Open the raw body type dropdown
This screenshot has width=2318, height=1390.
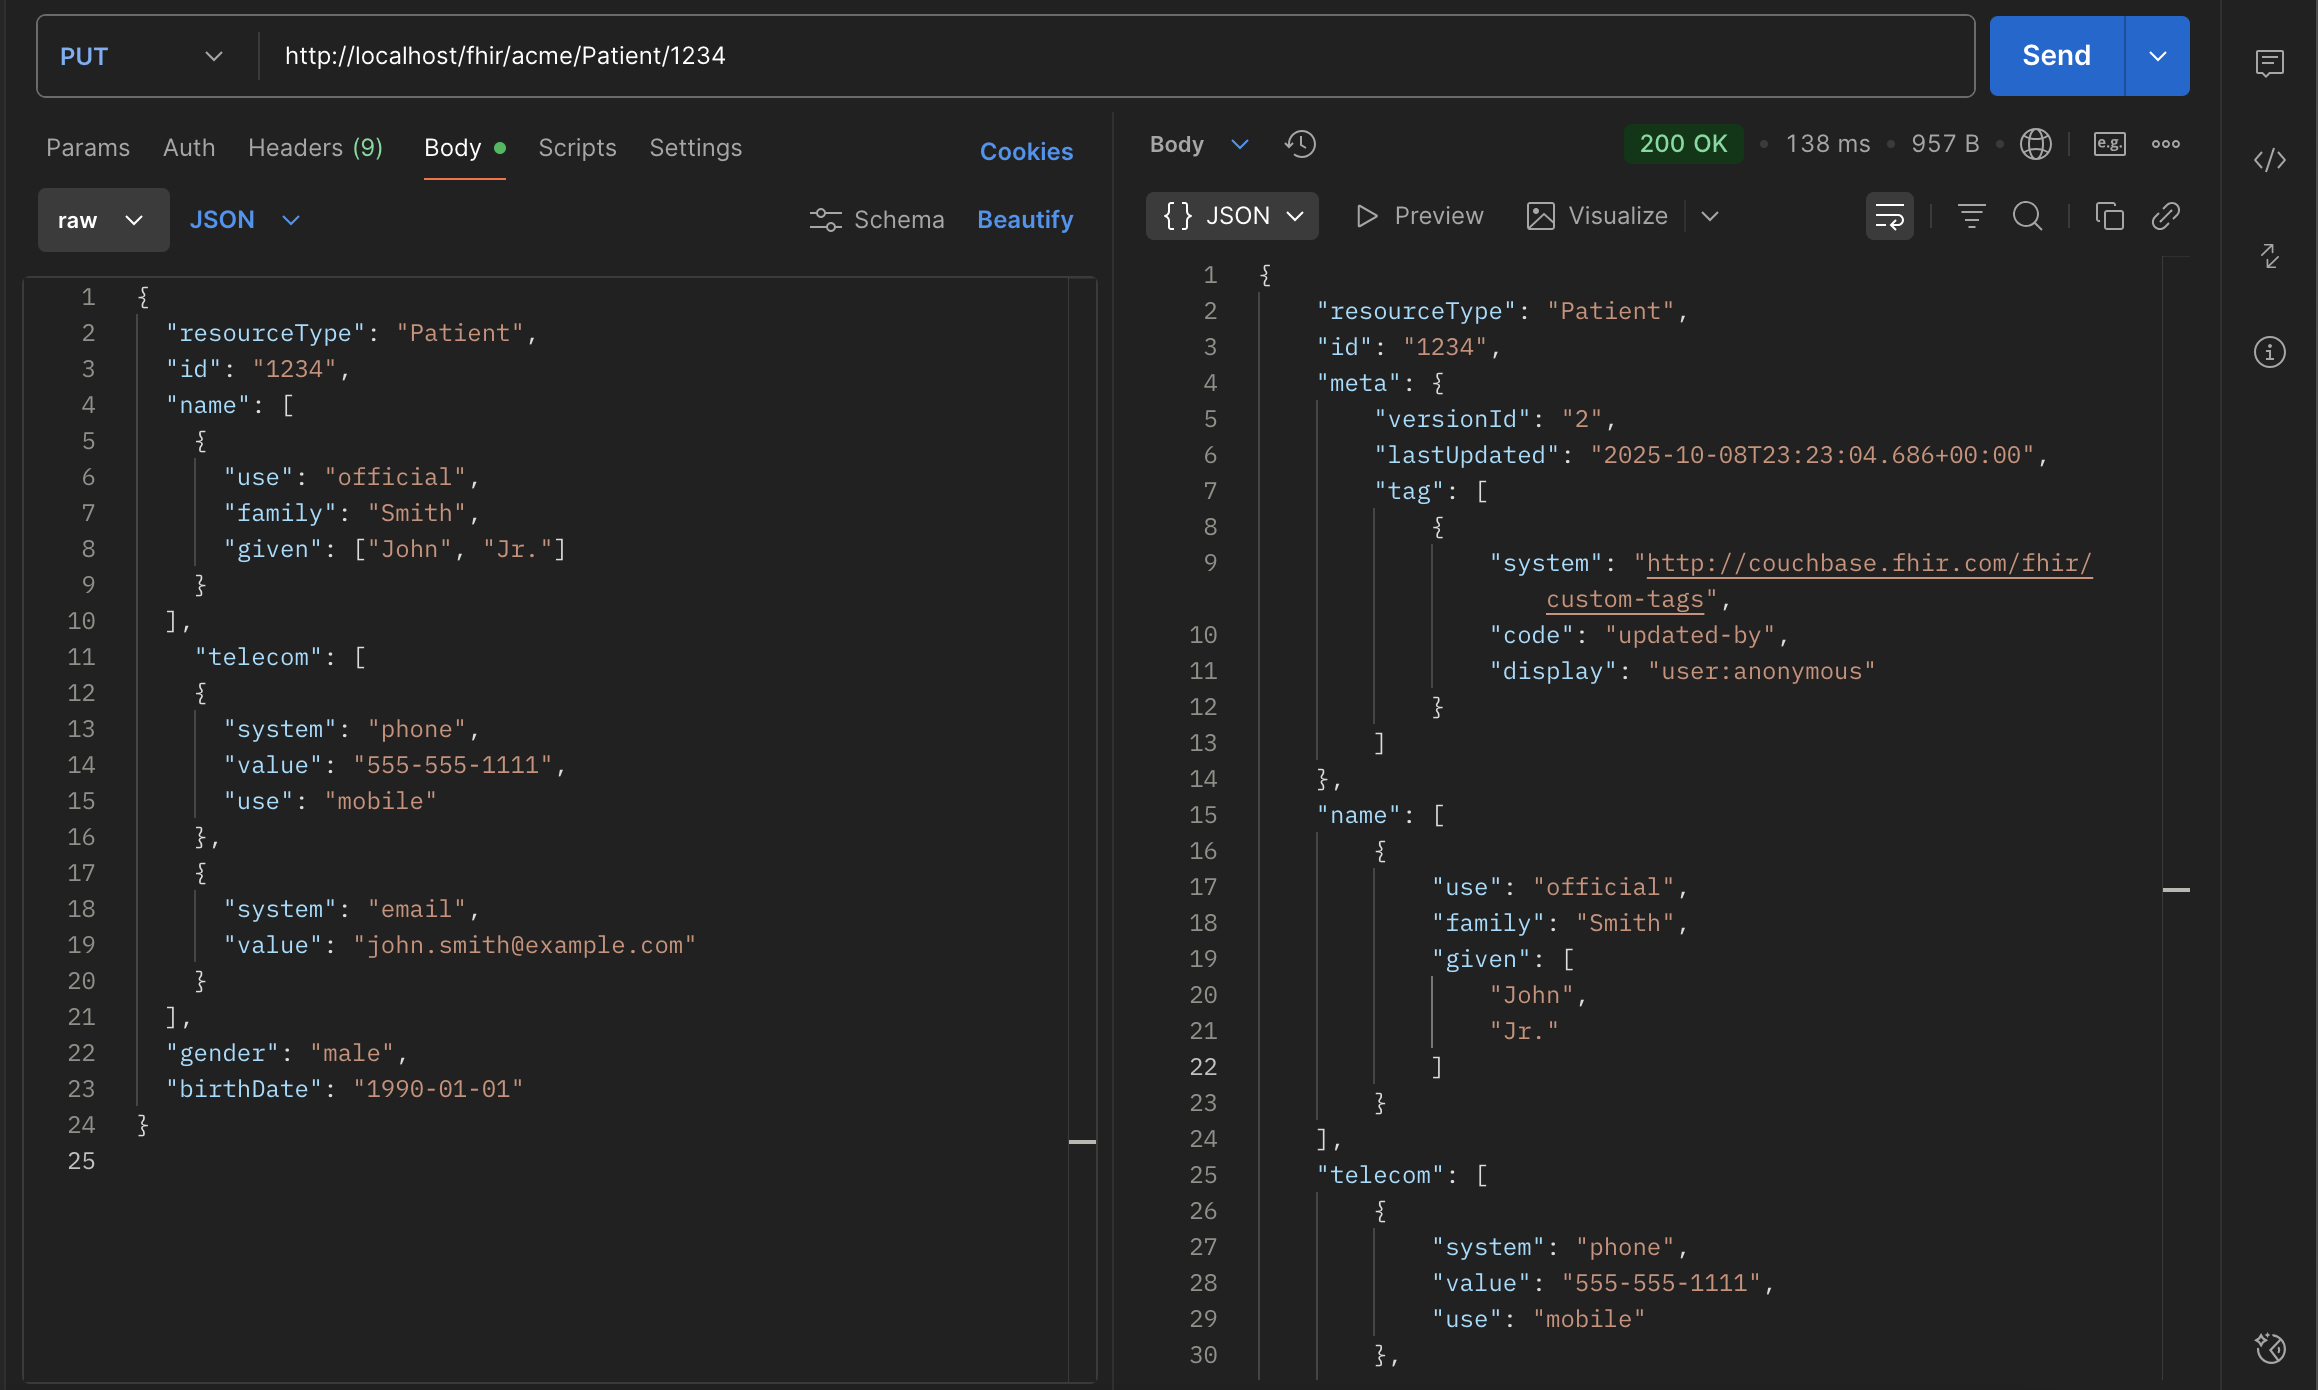click(103, 220)
